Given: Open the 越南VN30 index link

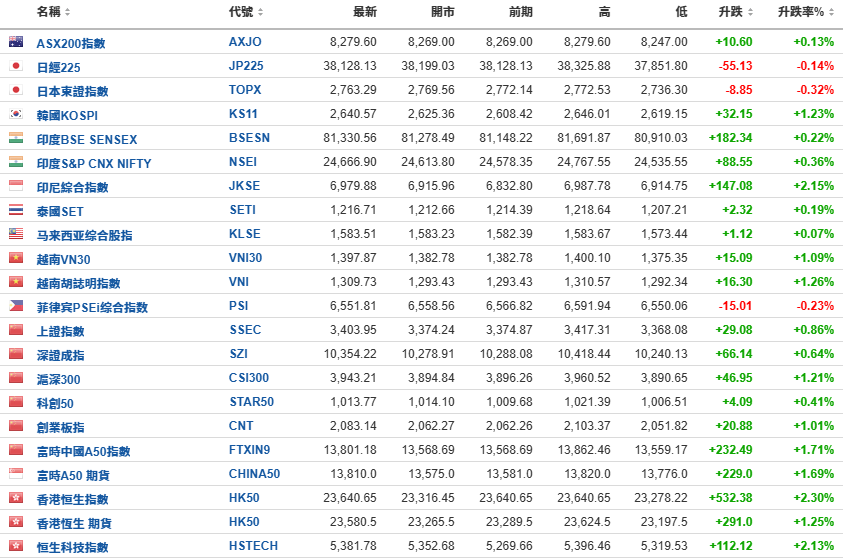Looking at the screenshot, I should click(63, 260).
